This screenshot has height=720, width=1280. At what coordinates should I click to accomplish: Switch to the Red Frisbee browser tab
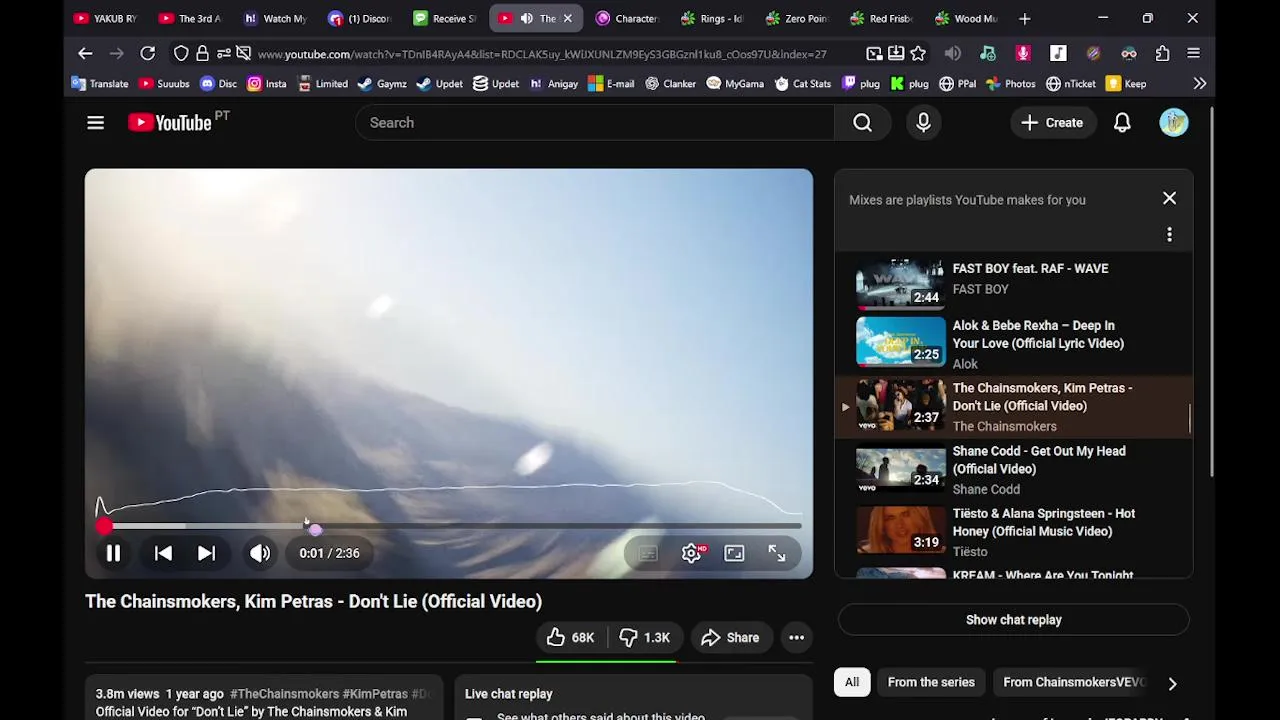(881, 18)
